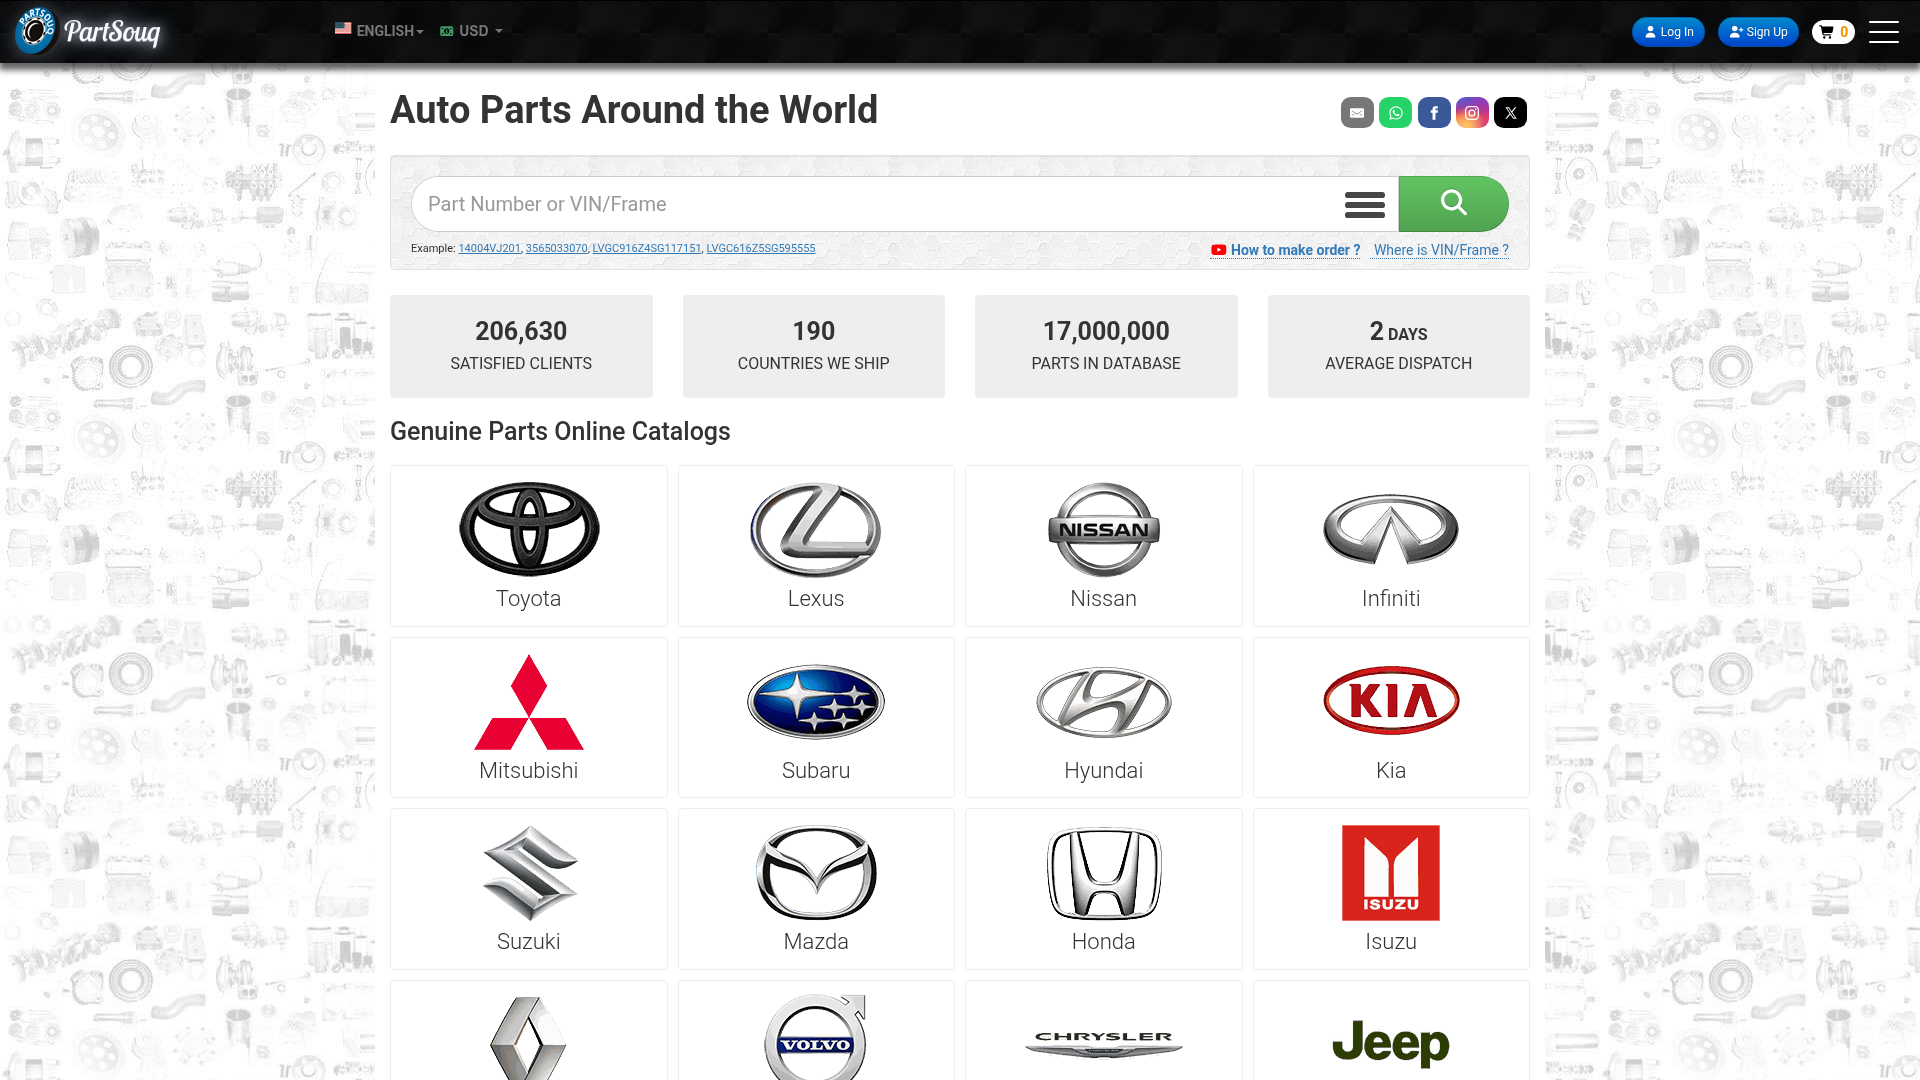This screenshot has width=1920, height=1080.
Task: Open the Infiniti catalog
Action: (x=1391, y=546)
